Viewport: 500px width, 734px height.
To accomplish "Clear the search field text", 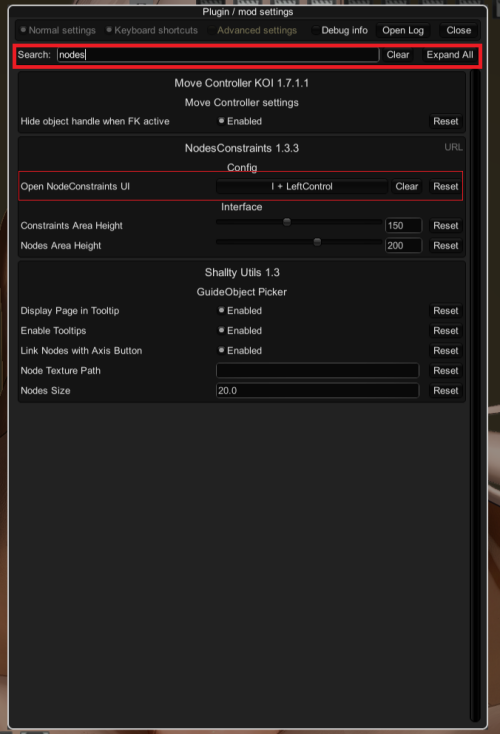I will coord(397,55).
